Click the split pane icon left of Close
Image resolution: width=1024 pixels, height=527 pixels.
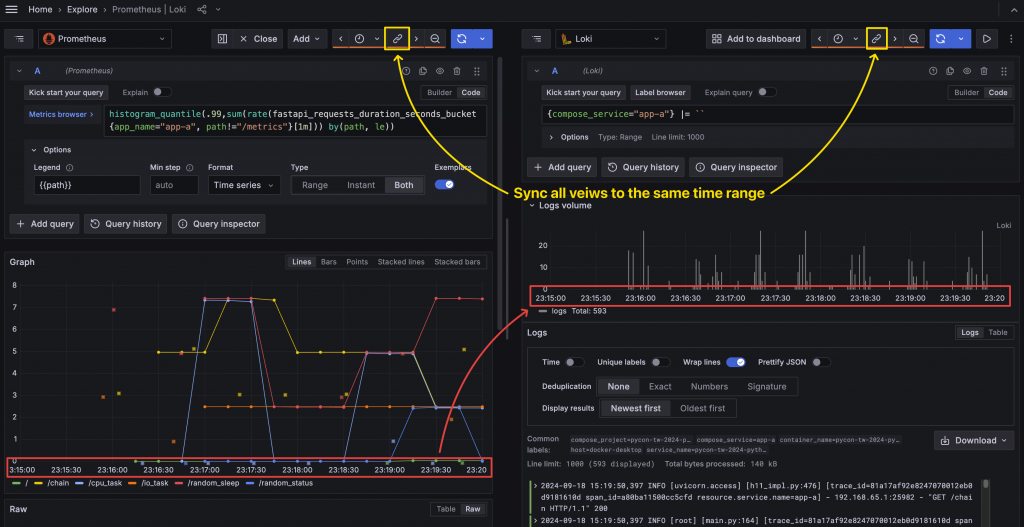222,39
